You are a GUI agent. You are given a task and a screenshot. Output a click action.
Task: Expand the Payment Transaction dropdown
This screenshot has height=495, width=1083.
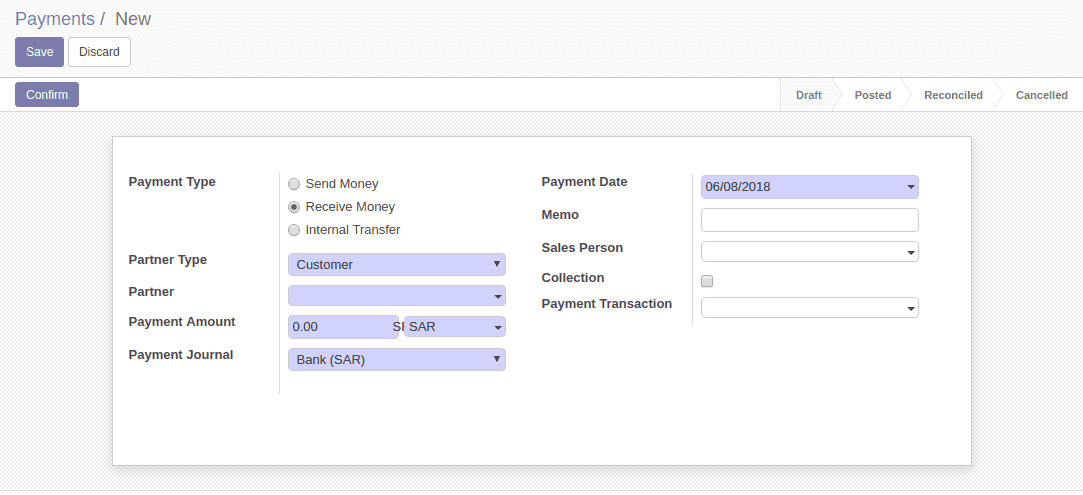tap(809, 308)
